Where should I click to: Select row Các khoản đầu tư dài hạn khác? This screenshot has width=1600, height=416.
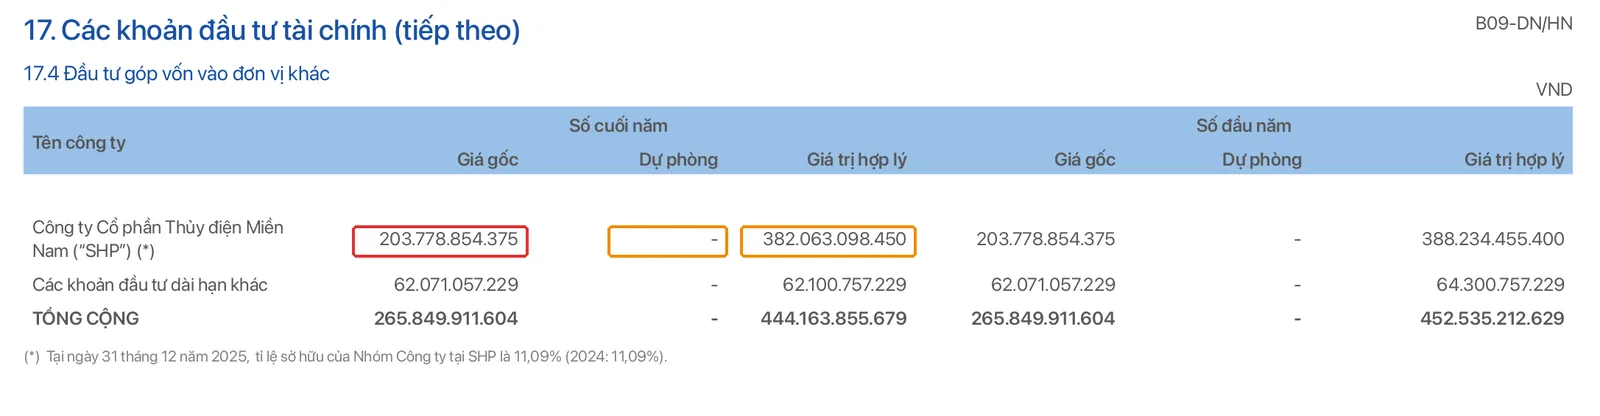coord(798,285)
